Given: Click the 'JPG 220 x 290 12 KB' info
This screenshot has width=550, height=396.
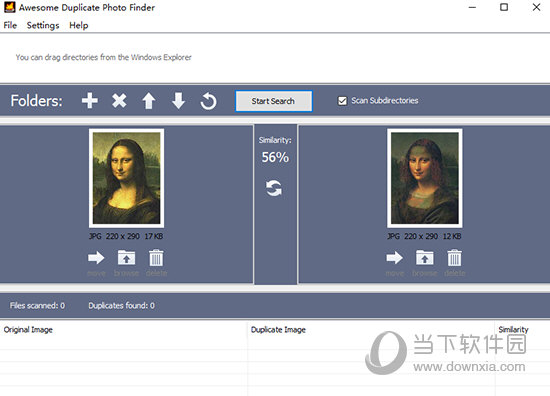Looking at the screenshot, I should pyautogui.click(x=424, y=236).
